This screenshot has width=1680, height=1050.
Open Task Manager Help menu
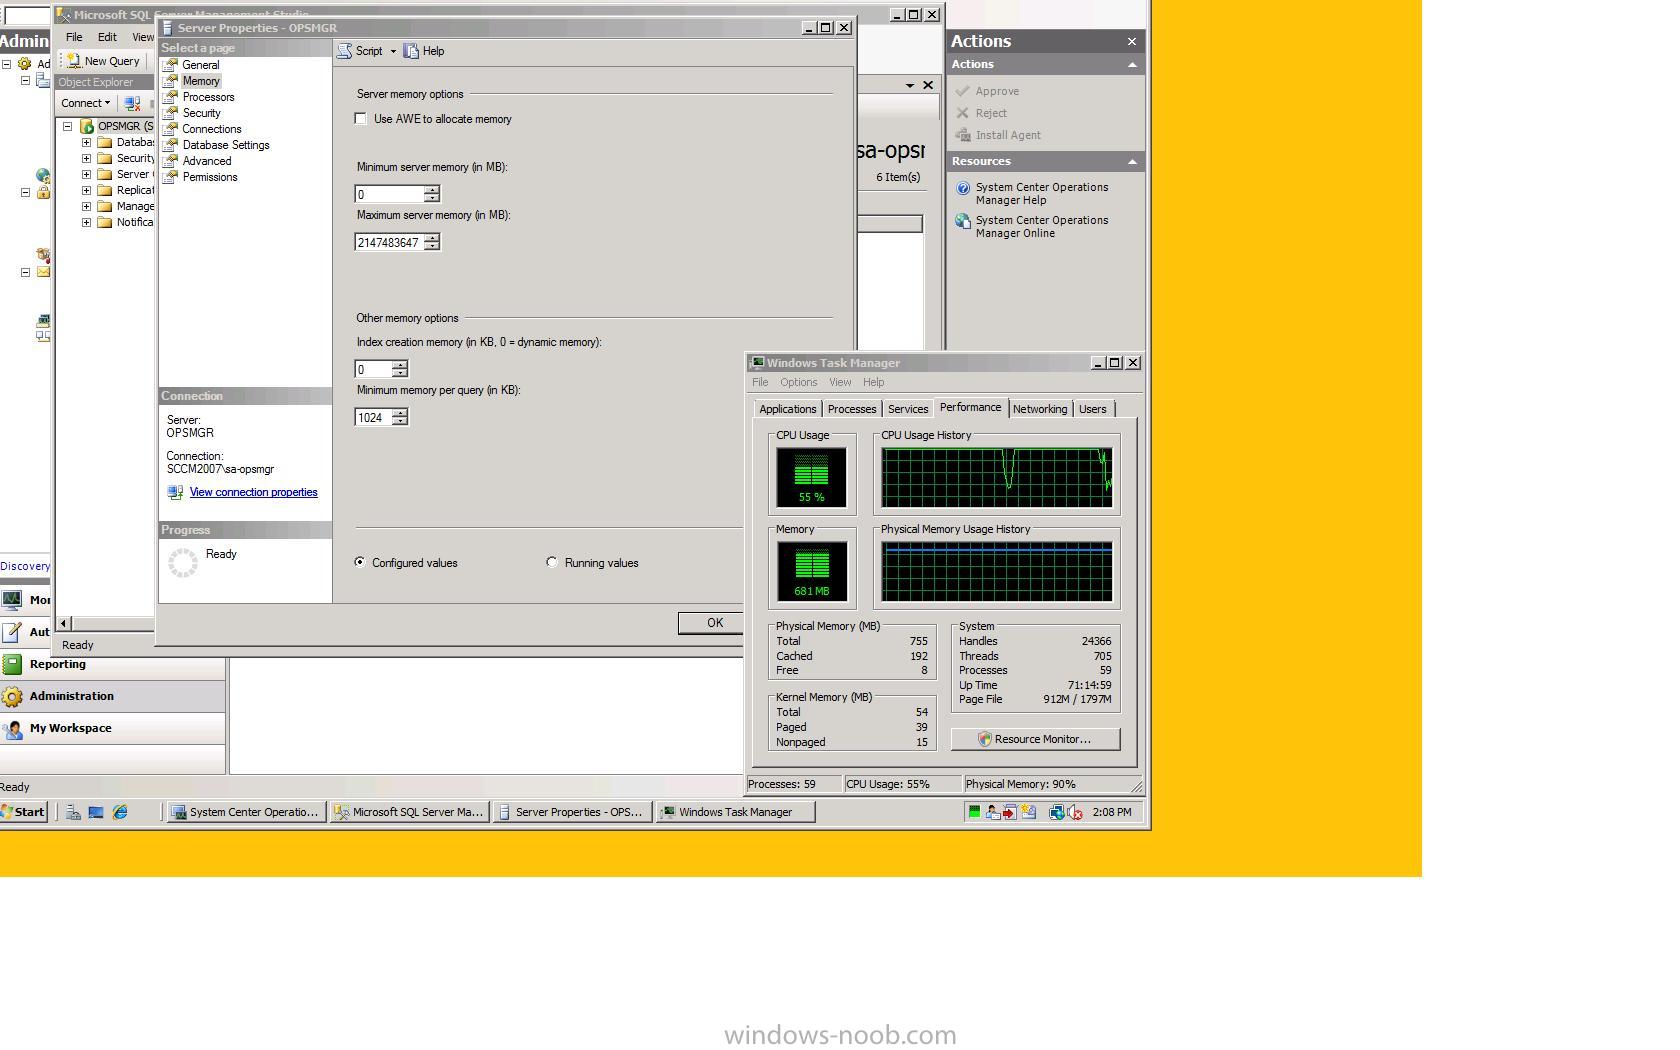[x=873, y=382]
